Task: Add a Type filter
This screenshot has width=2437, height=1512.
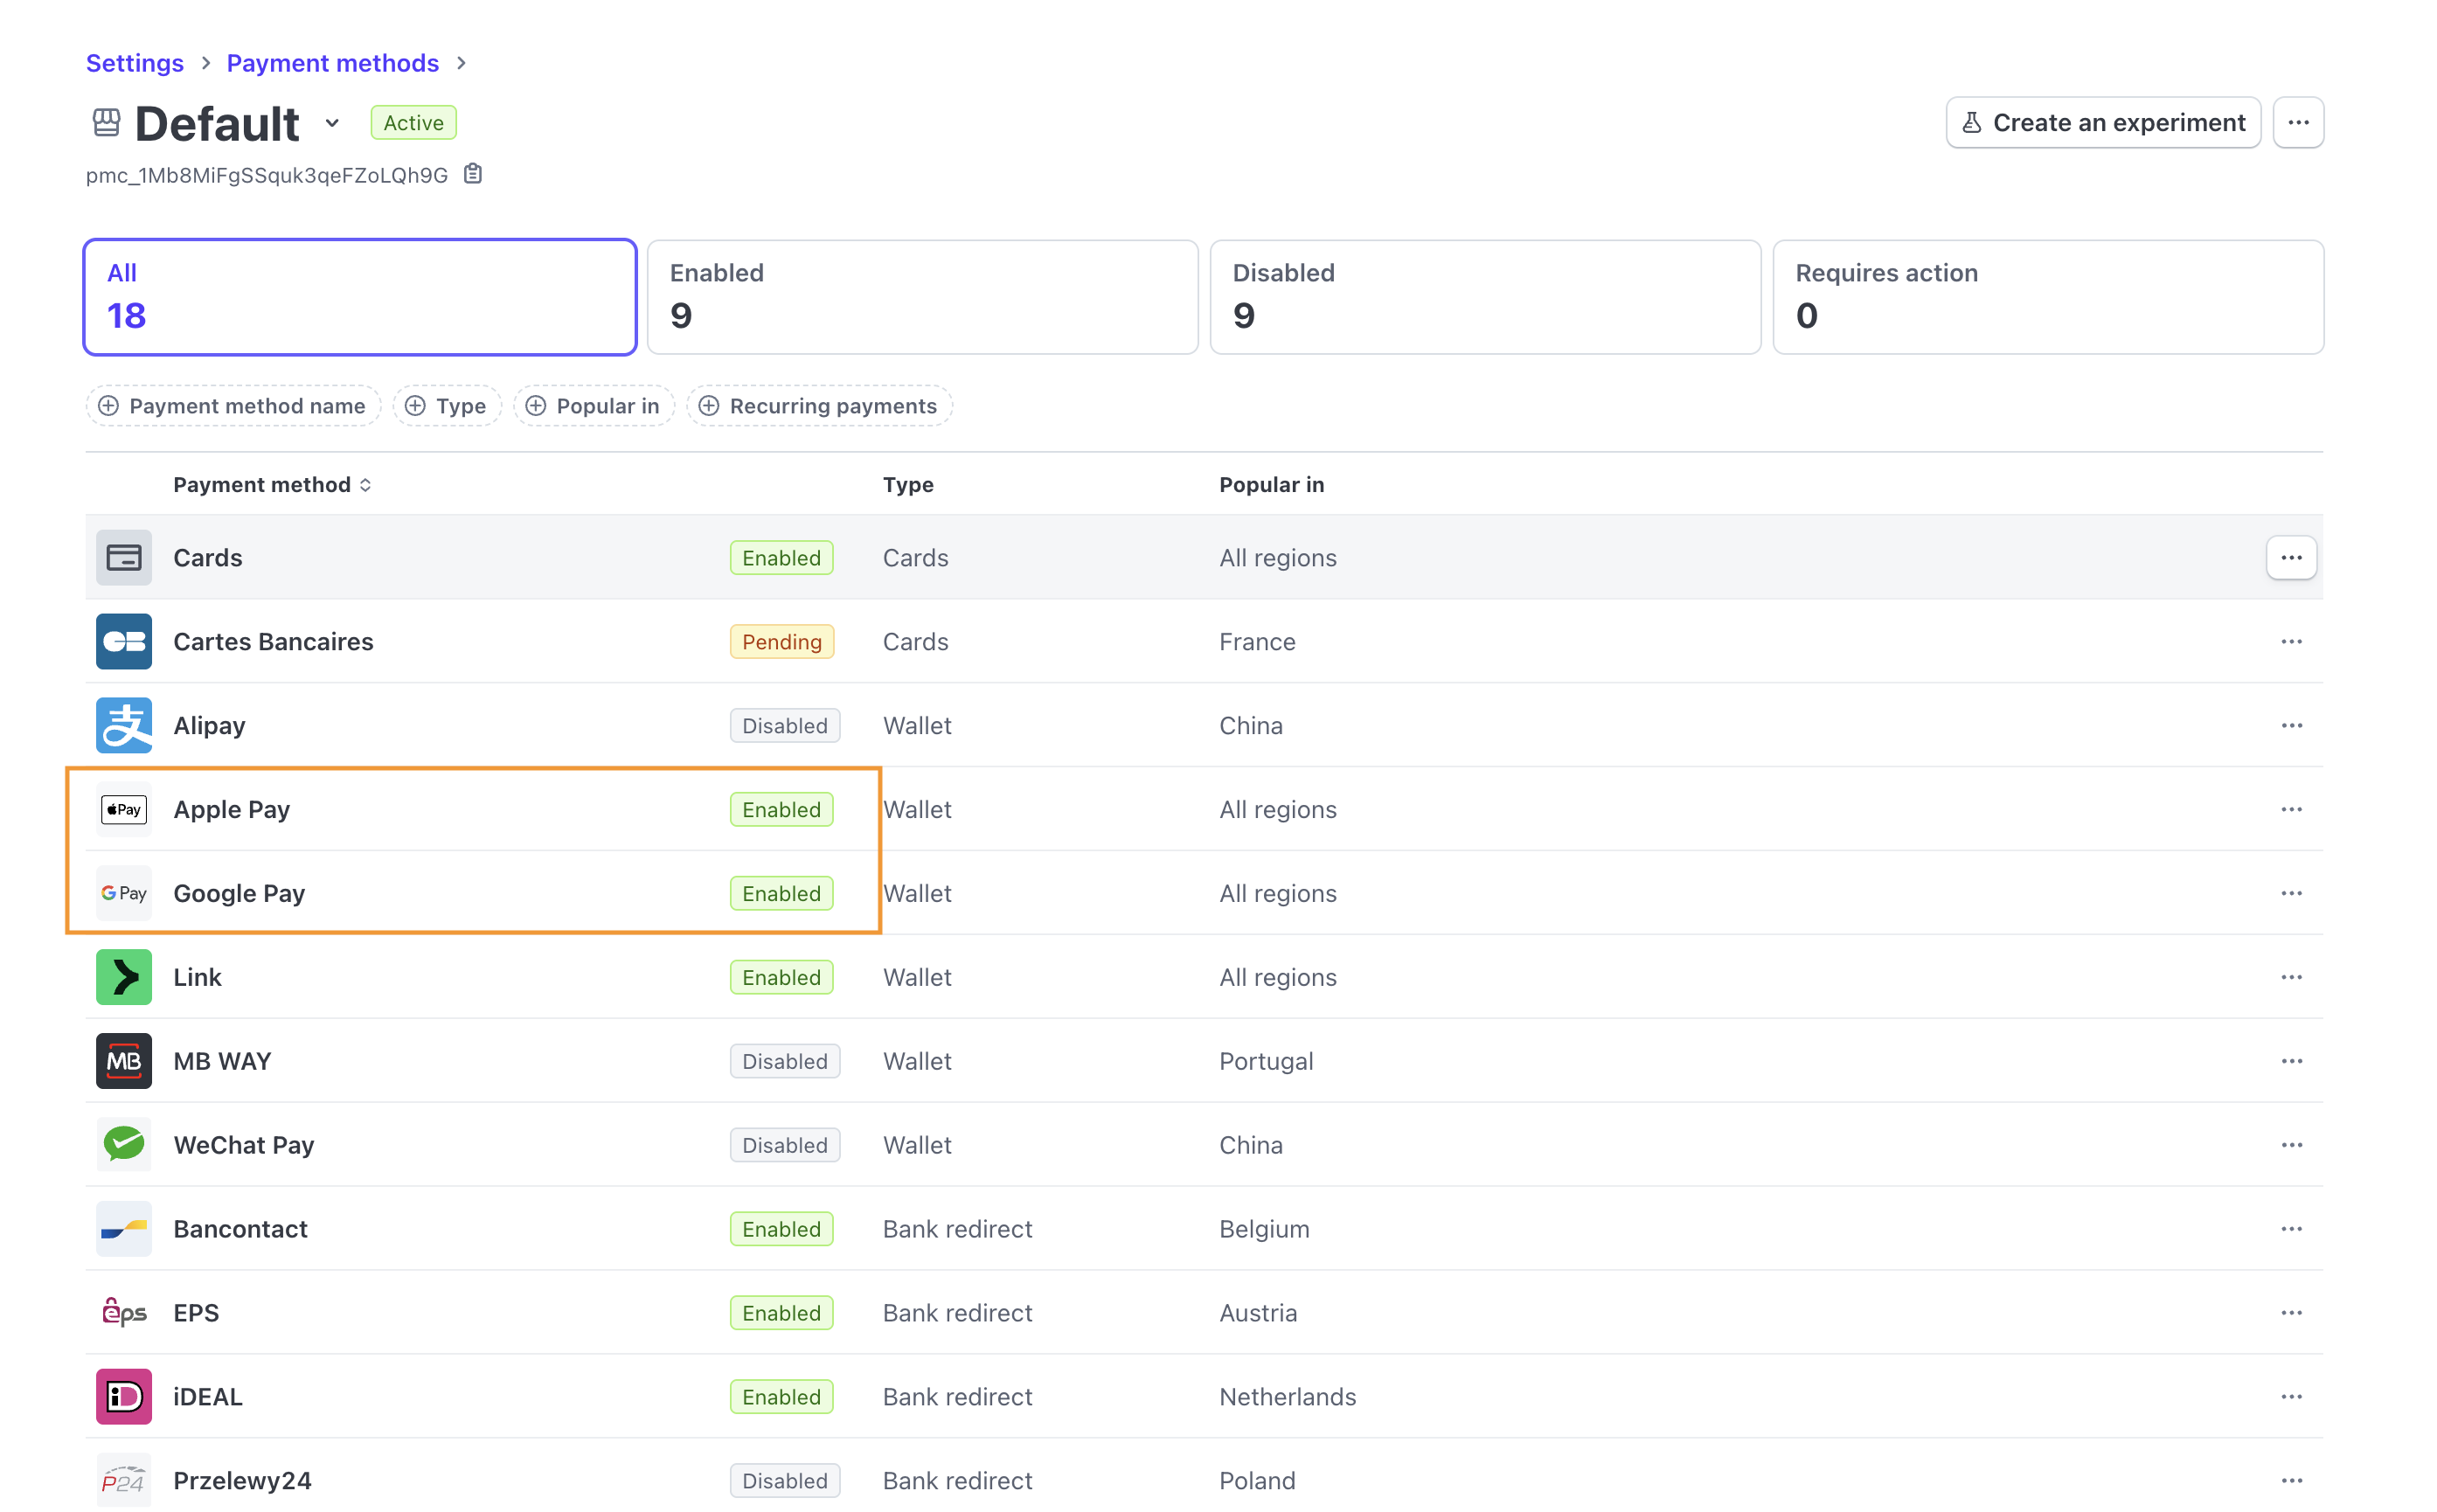Action: 446,406
